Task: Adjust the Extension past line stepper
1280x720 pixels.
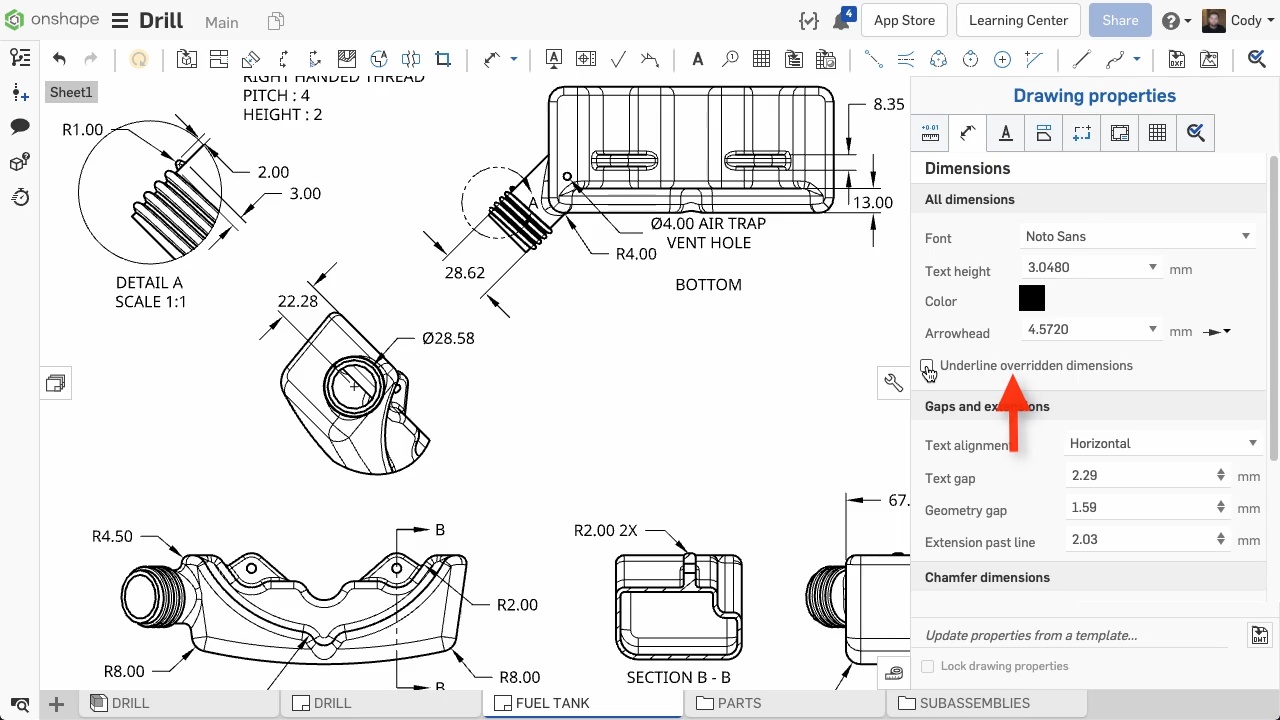Action: click(1220, 540)
